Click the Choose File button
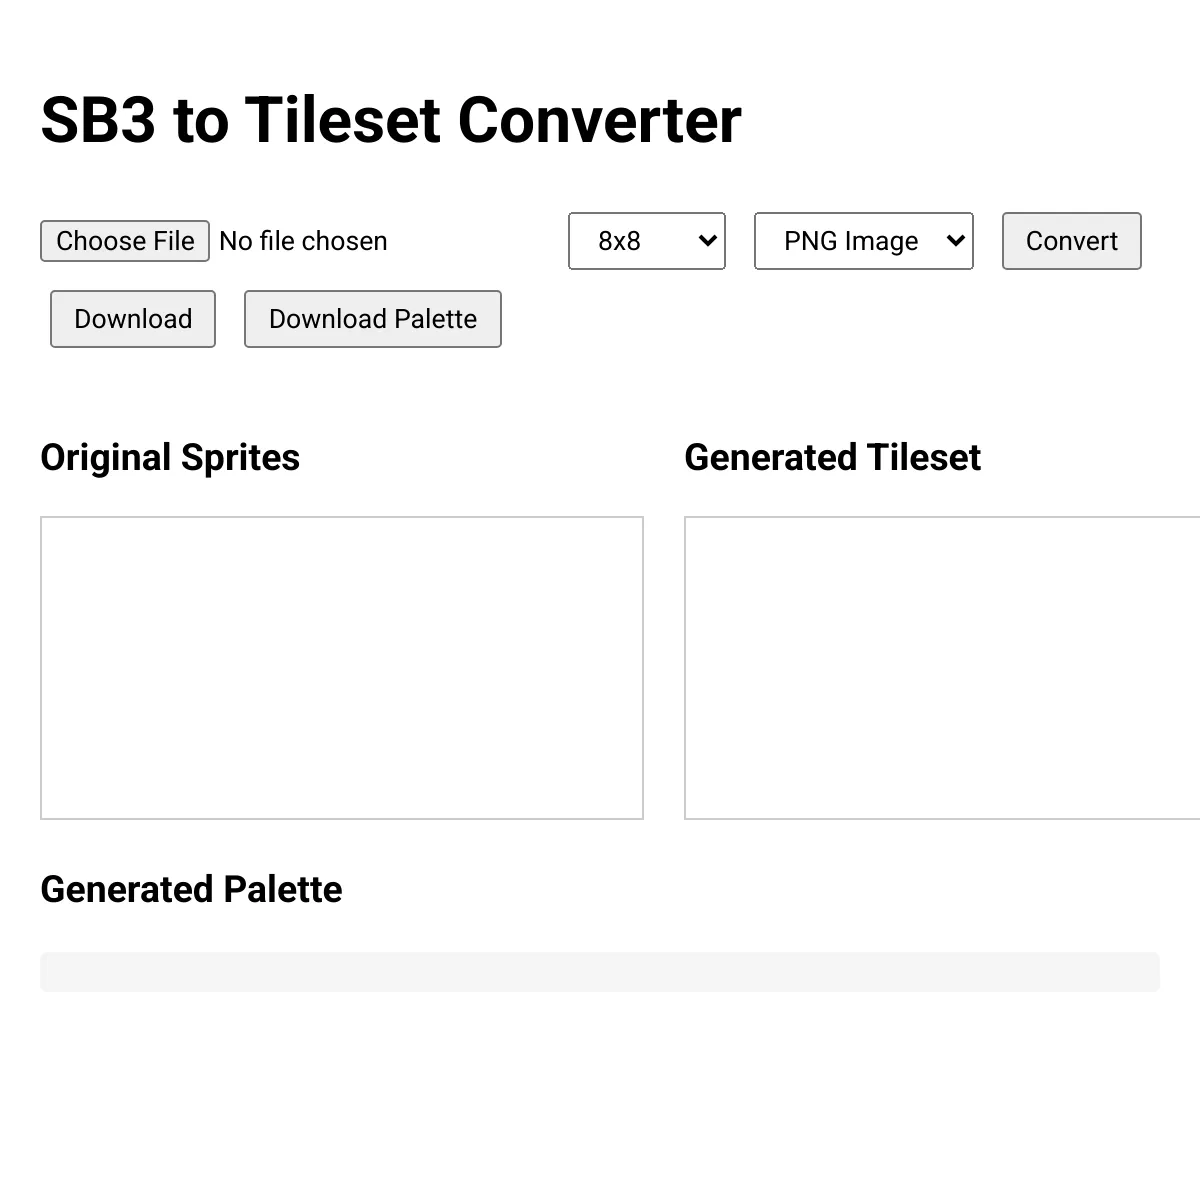The width and height of the screenshot is (1200, 1200). (x=125, y=241)
